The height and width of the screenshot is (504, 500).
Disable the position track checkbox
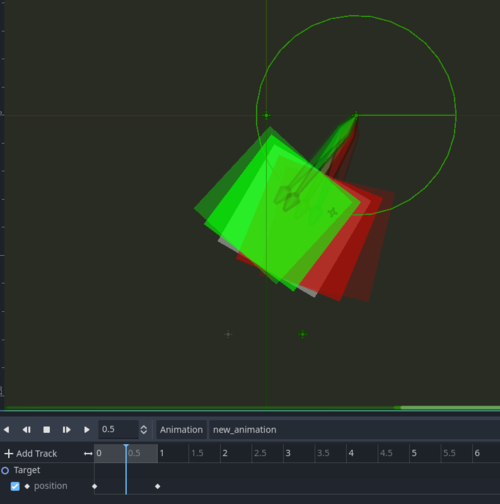15,486
